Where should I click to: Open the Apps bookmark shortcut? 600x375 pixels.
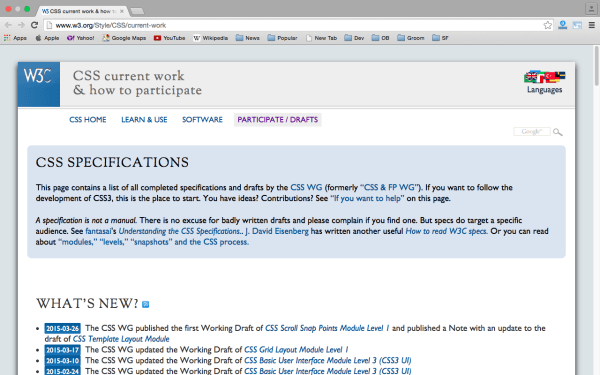pyautogui.click(x=15, y=38)
